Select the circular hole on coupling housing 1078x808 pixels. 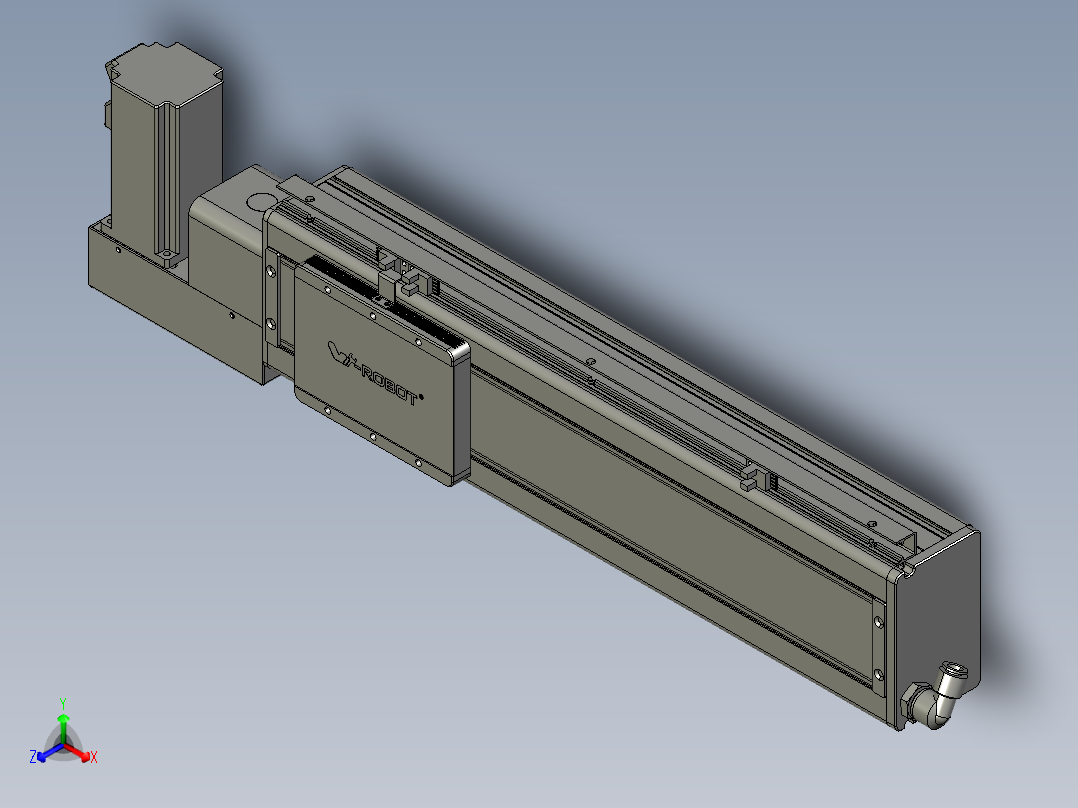pyautogui.click(x=260, y=202)
